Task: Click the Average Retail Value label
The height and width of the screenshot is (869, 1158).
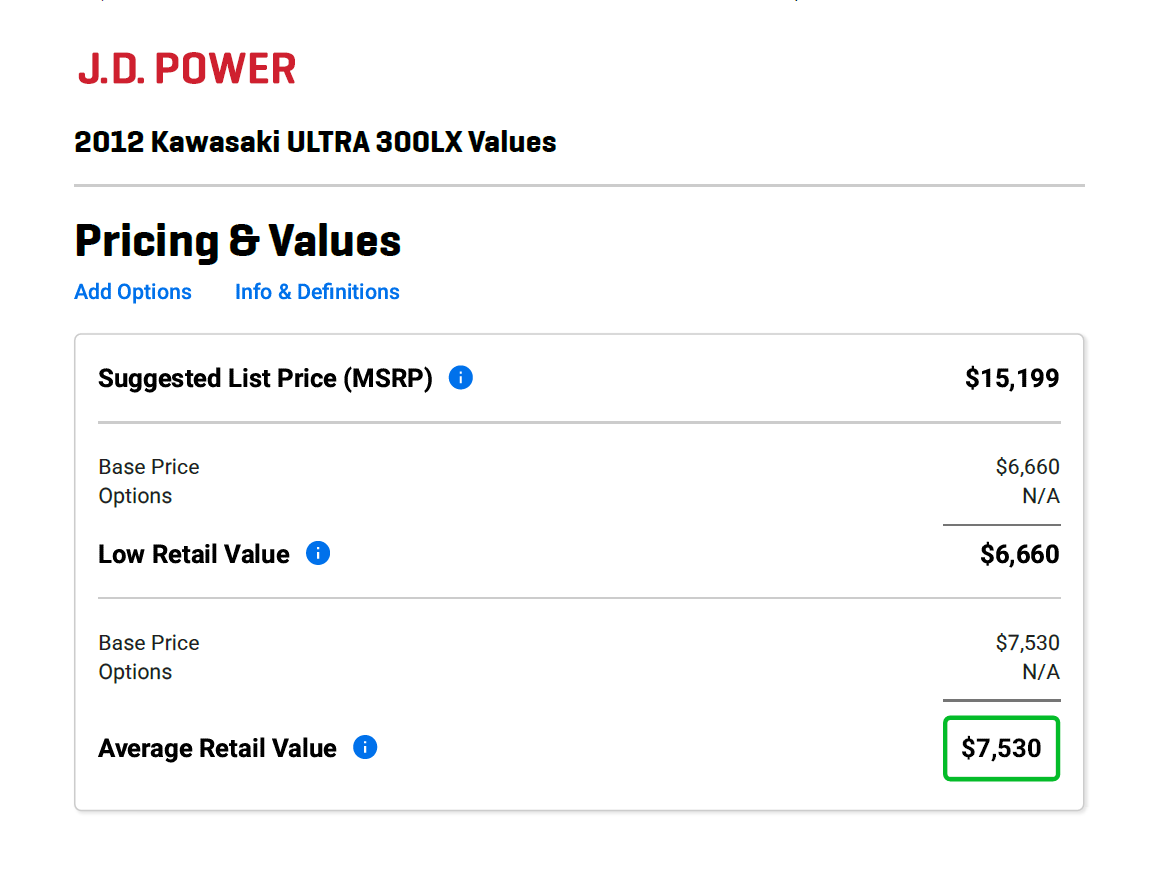Action: click(x=217, y=748)
